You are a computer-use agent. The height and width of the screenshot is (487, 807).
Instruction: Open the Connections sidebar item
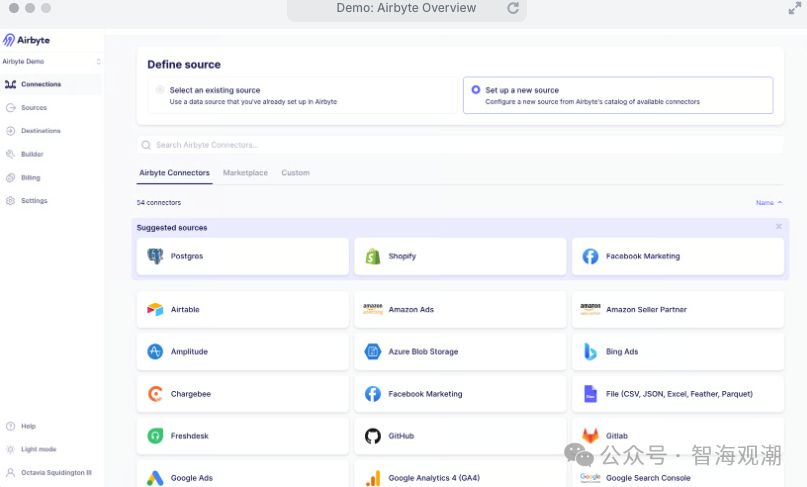[51, 84]
